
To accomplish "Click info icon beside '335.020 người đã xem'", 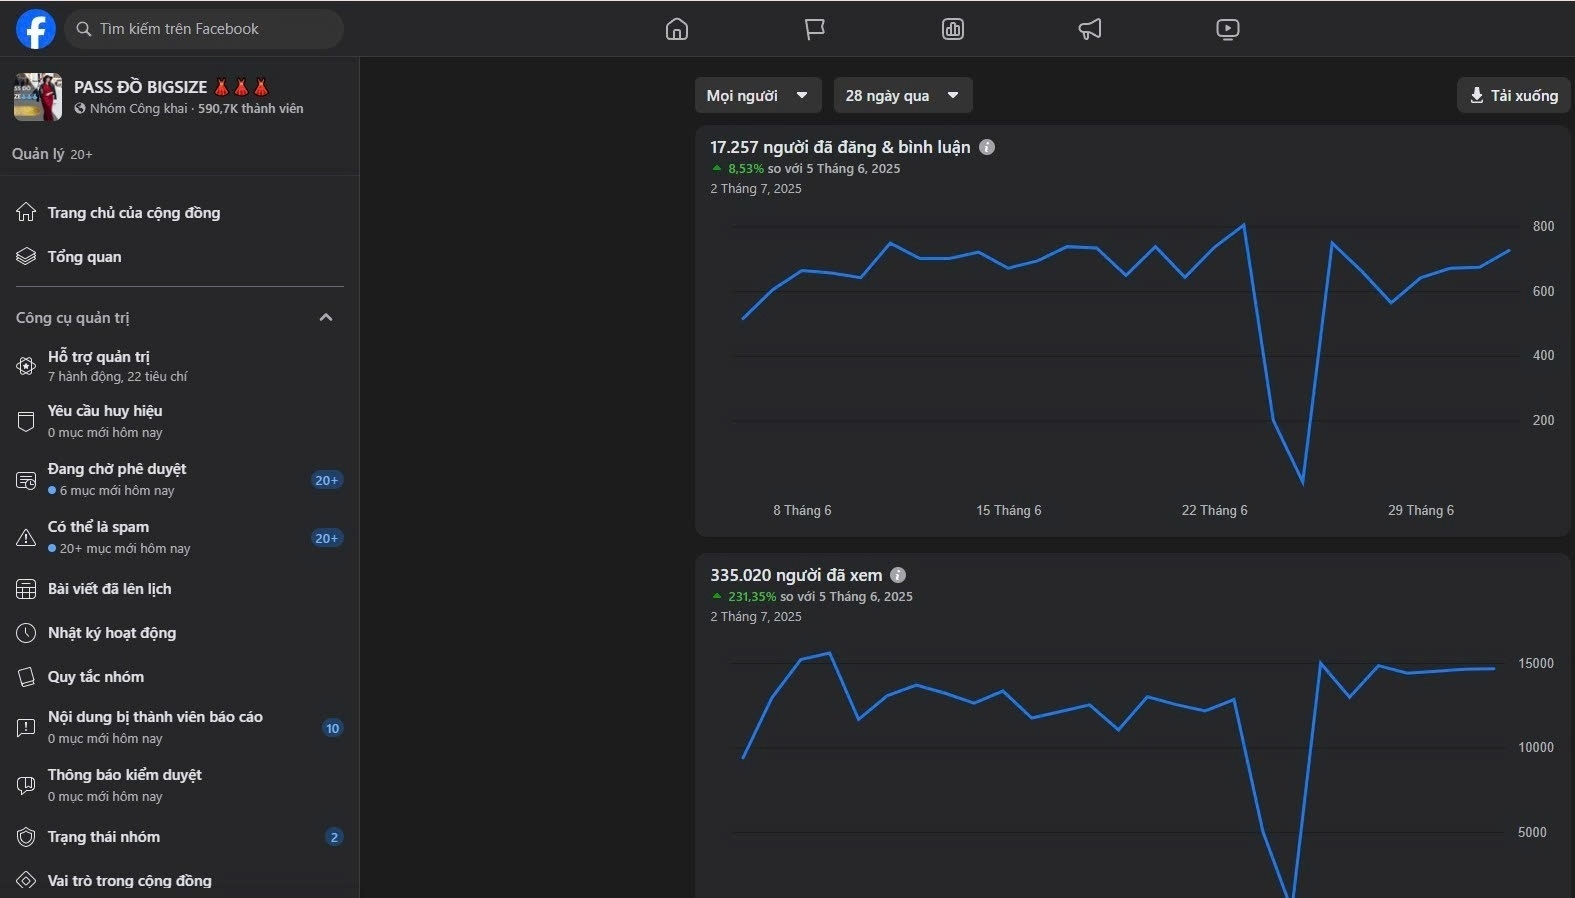I will click(898, 575).
